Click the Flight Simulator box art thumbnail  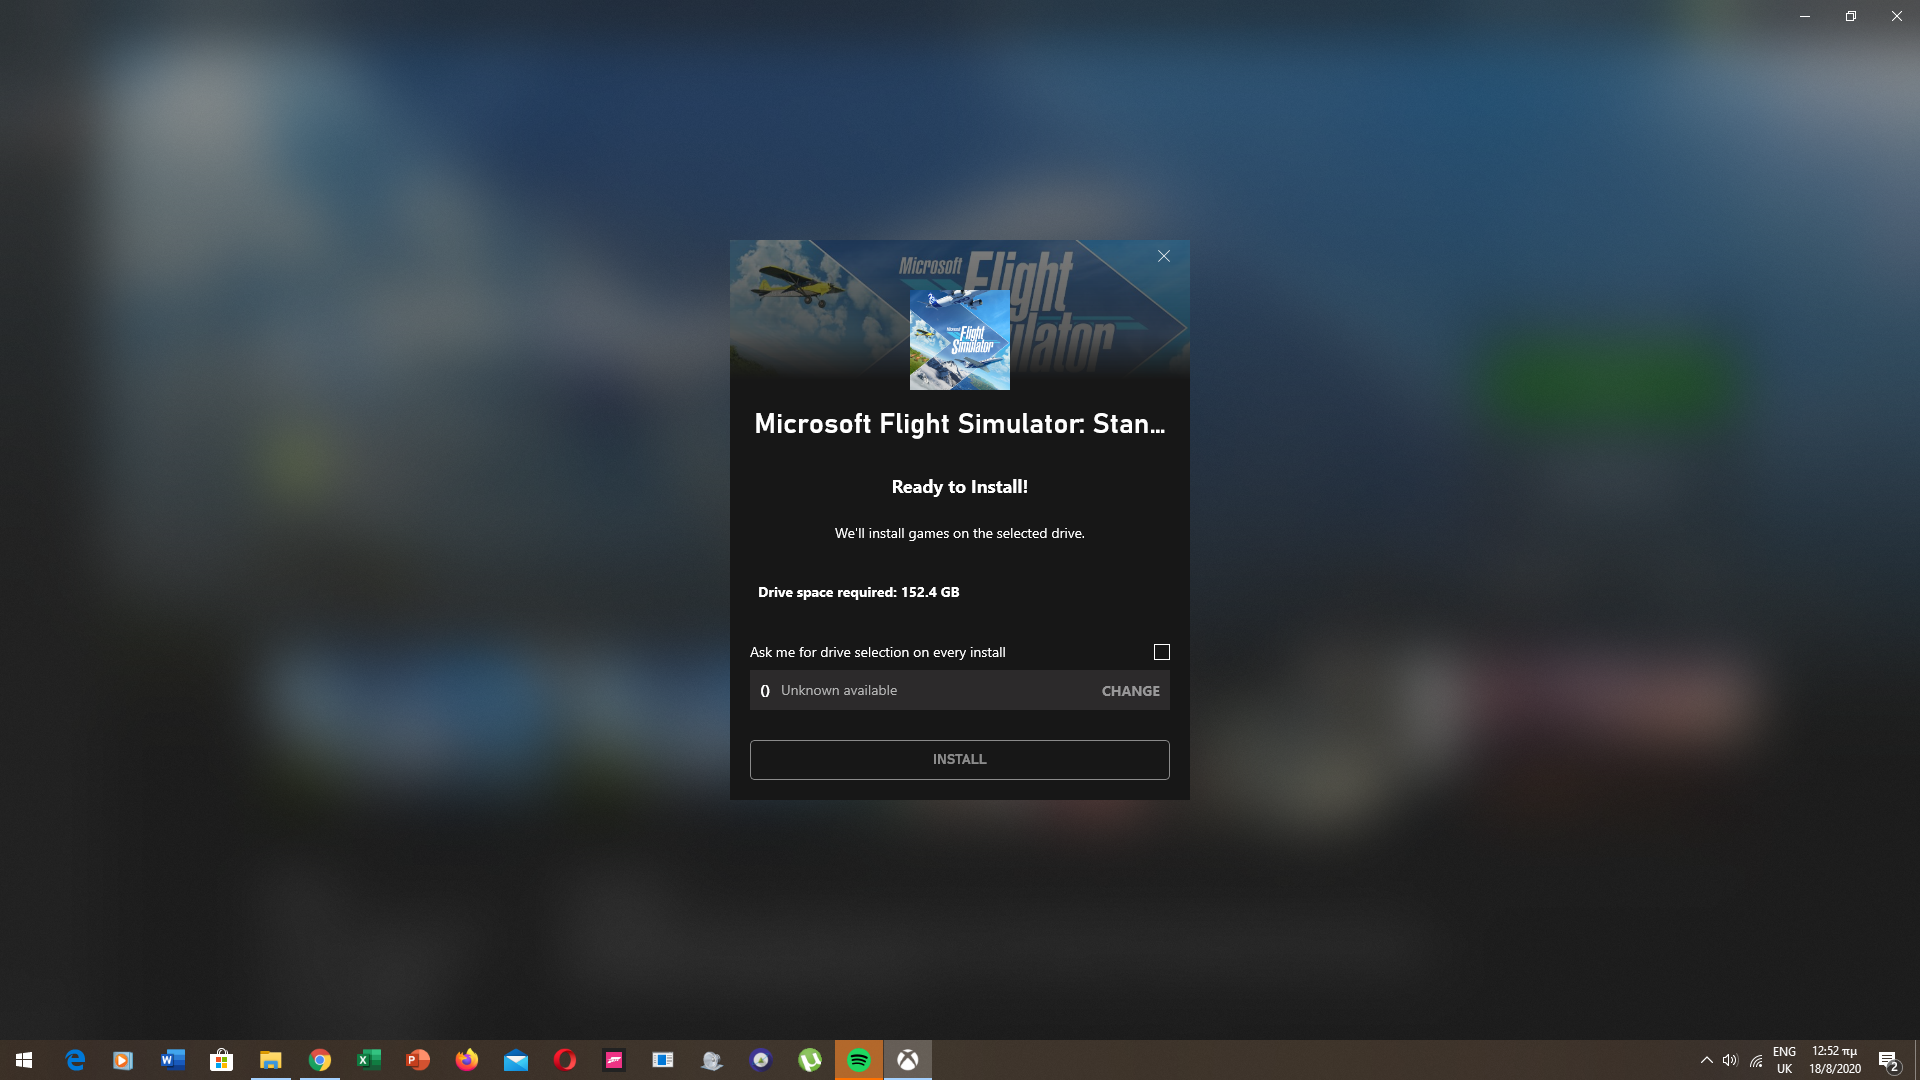click(959, 340)
